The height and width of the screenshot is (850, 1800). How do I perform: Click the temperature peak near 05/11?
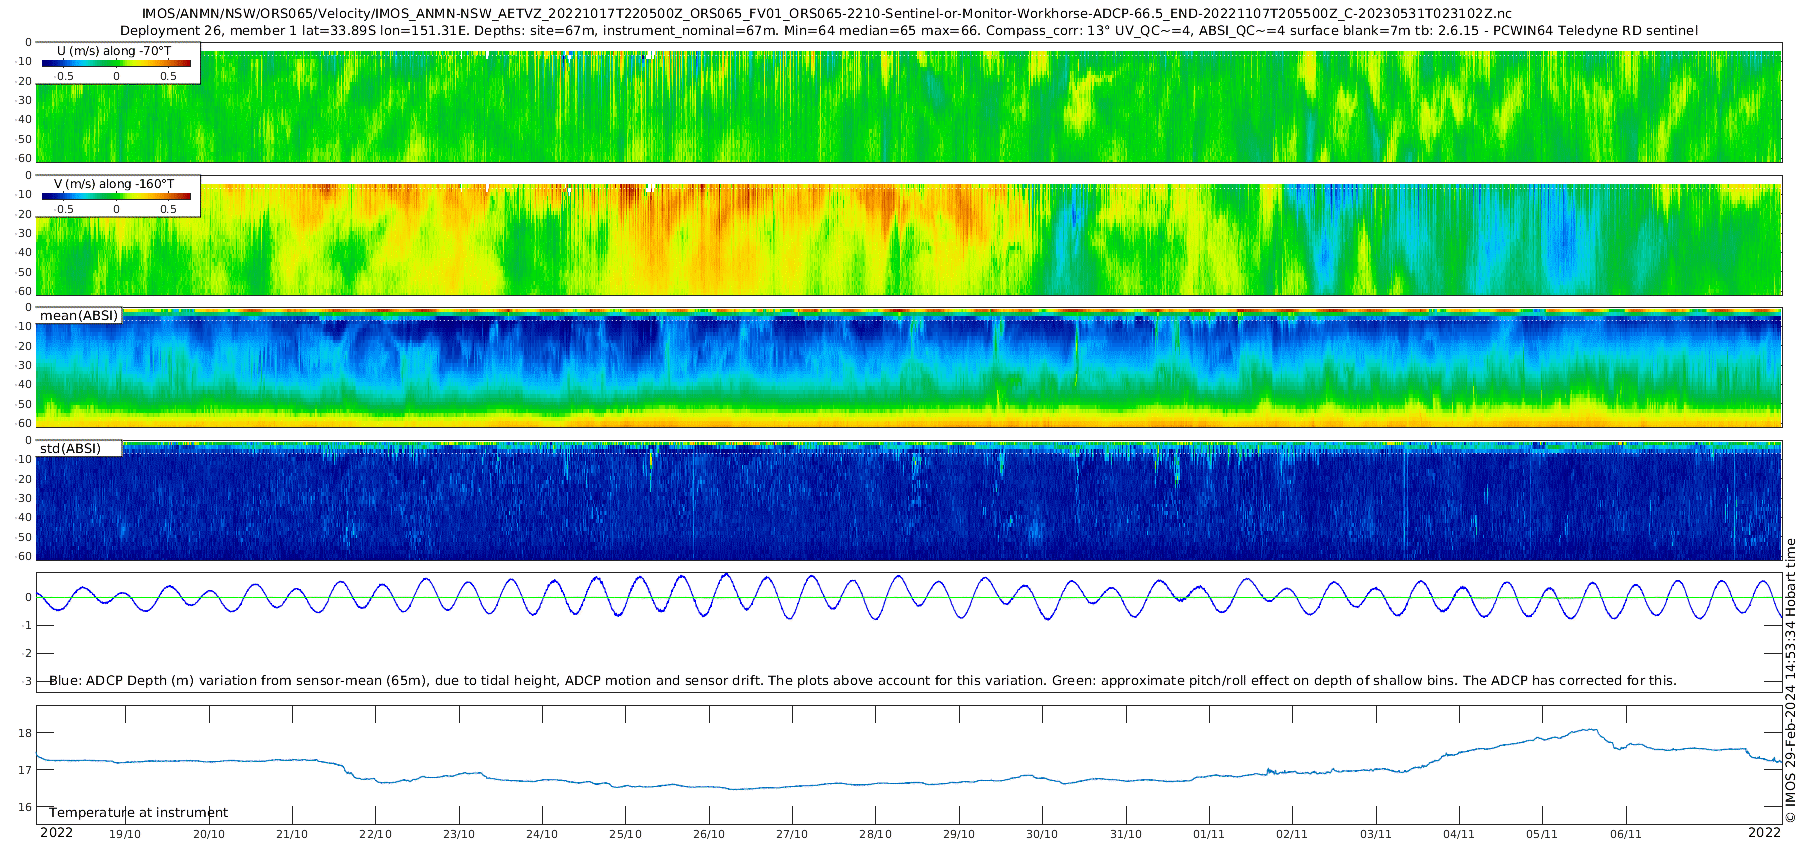(1588, 730)
